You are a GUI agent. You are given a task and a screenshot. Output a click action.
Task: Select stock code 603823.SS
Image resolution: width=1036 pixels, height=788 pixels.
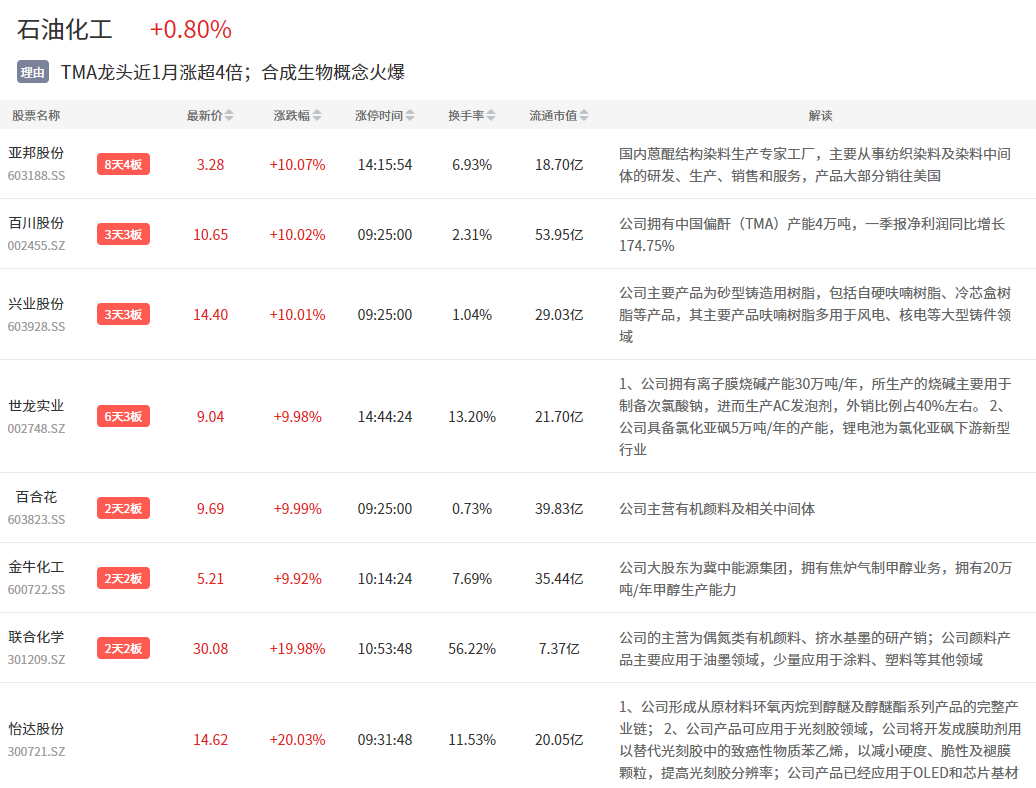coord(36,520)
